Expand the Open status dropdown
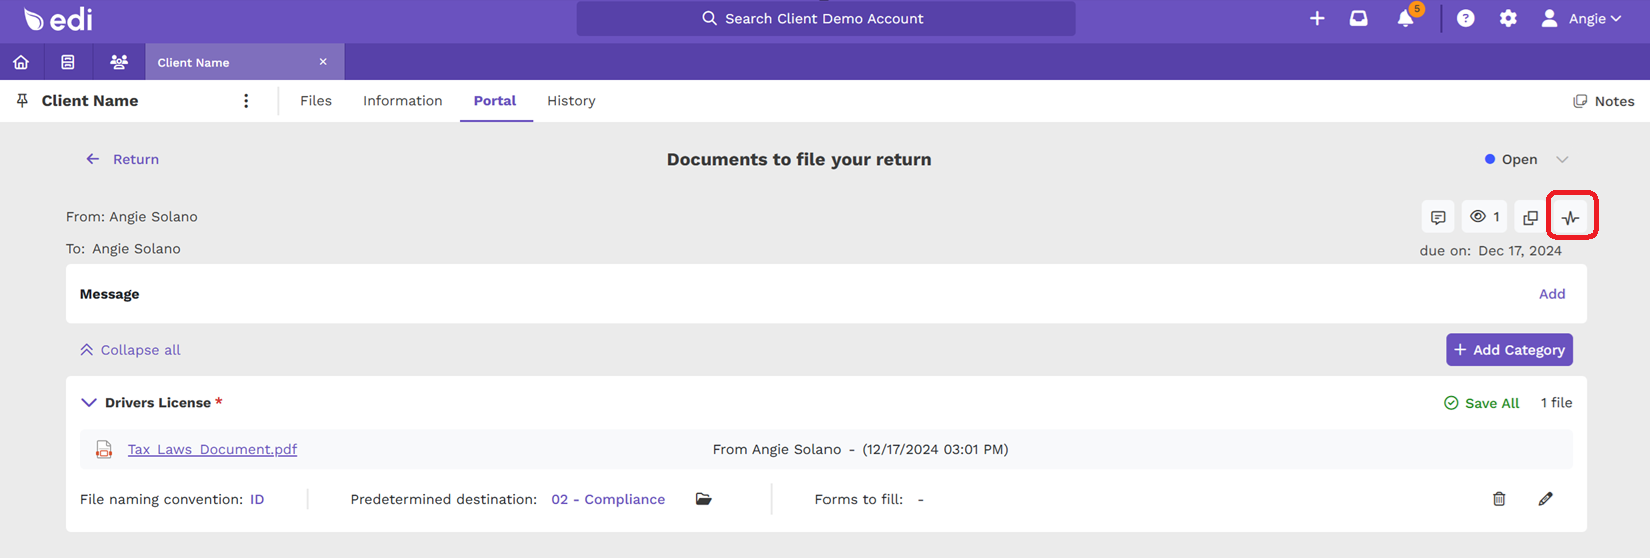The image size is (1650, 558). 1562,159
